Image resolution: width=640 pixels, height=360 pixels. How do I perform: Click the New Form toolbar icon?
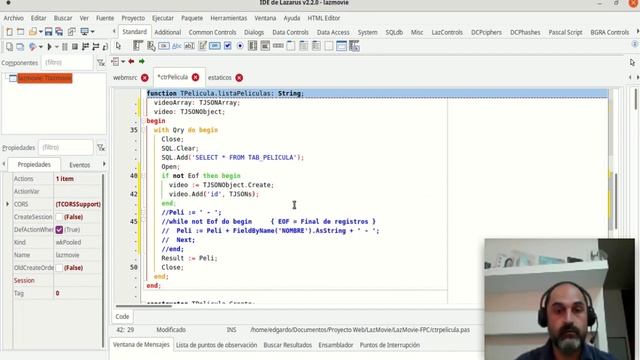(x=20, y=32)
